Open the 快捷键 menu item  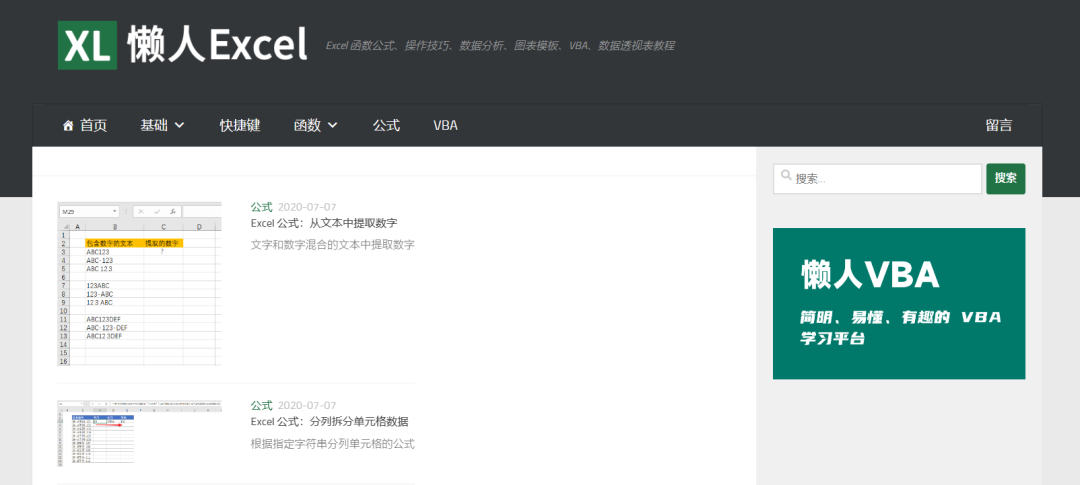[240, 125]
